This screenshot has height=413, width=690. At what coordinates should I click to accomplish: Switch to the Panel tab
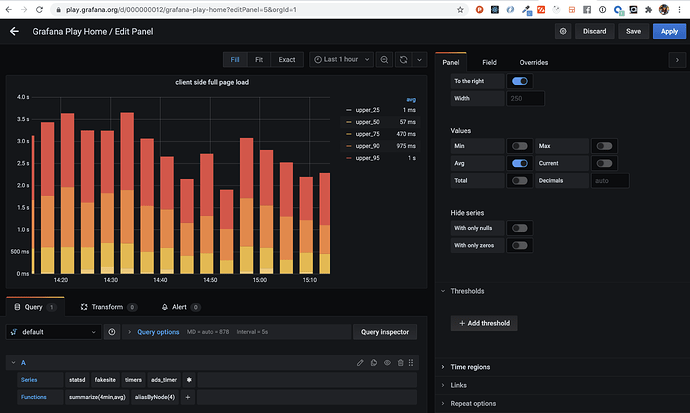[x=451, y=62]
